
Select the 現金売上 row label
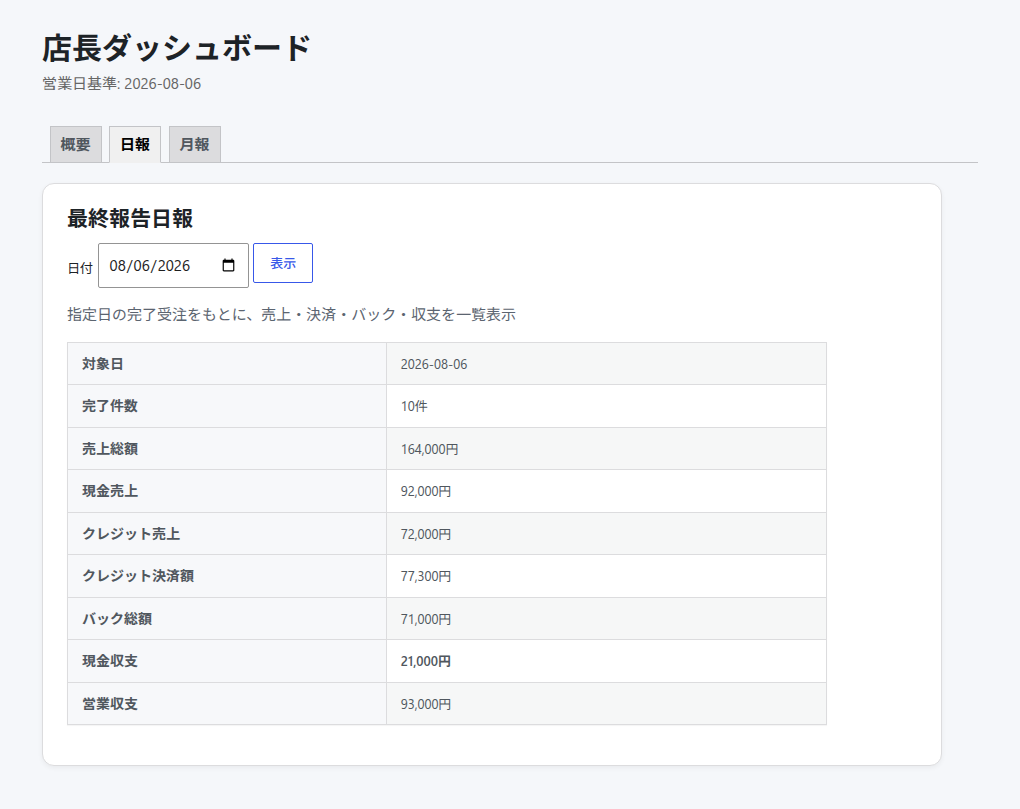click(227, 491)
